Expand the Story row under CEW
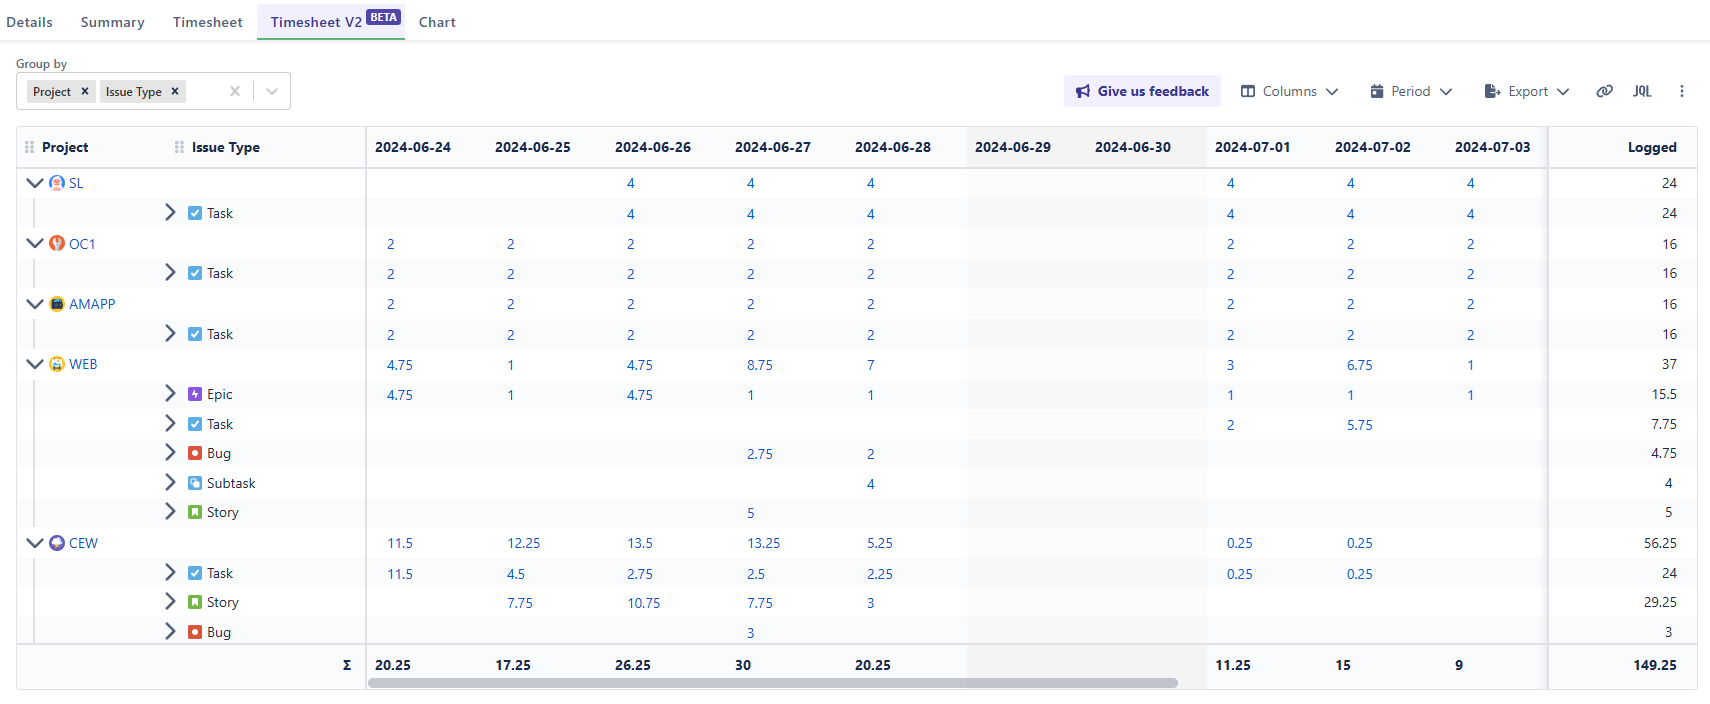The width and height of the screenshot is (1710, 704). coord(170,602)
